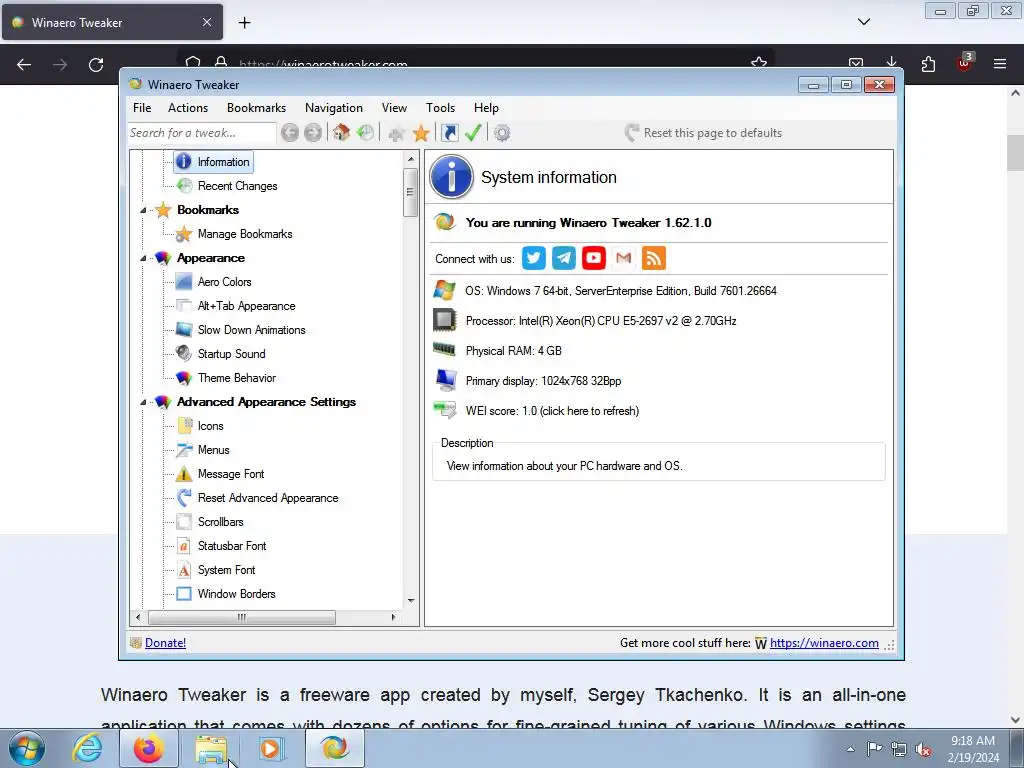The image size is (1024, 768).
Task: Select Slow Down Animations tree item
Action: coord(251,330)
